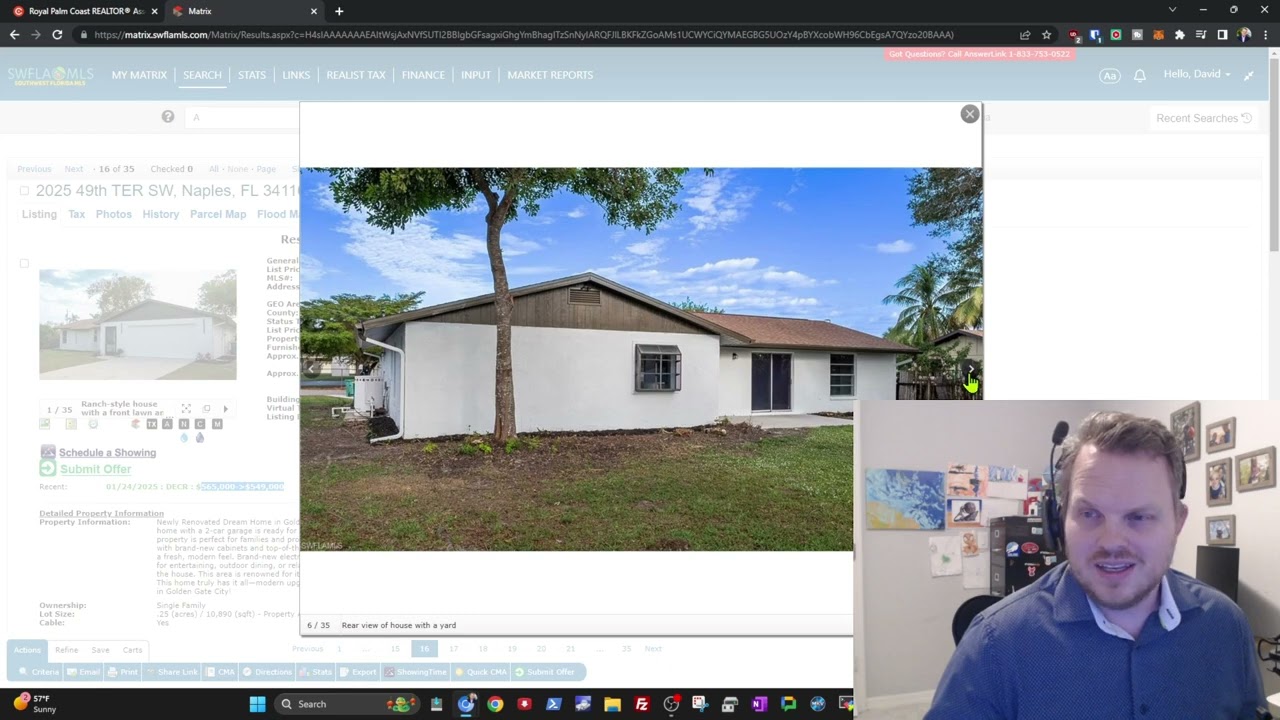Screen dimensions: 1280x720
Task: Click the Schedule a Showing link
Action: click(107, 452)
